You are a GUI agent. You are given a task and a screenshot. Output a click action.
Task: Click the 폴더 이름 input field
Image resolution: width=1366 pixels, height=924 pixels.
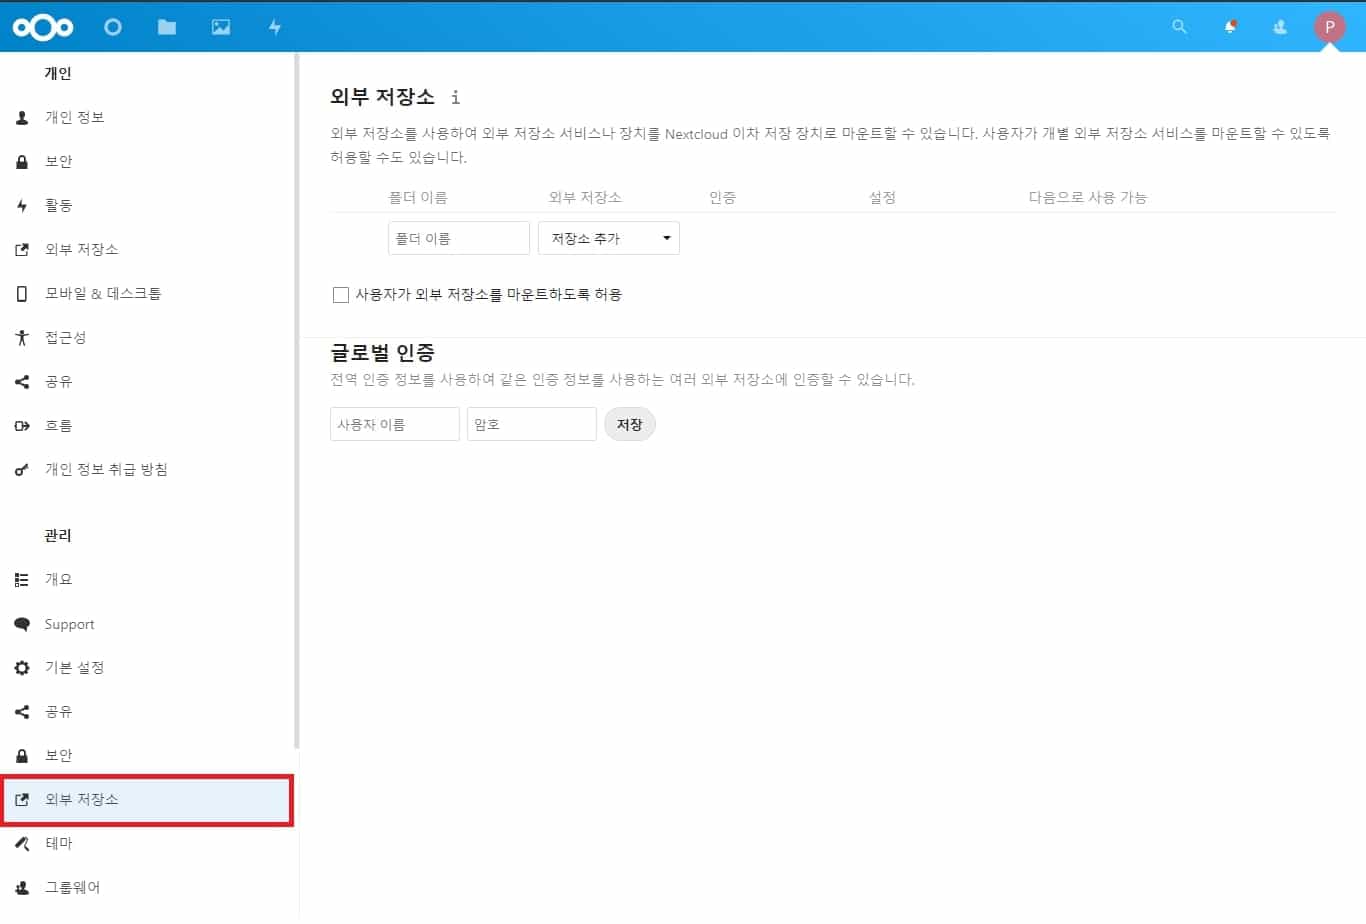point(458,238)
